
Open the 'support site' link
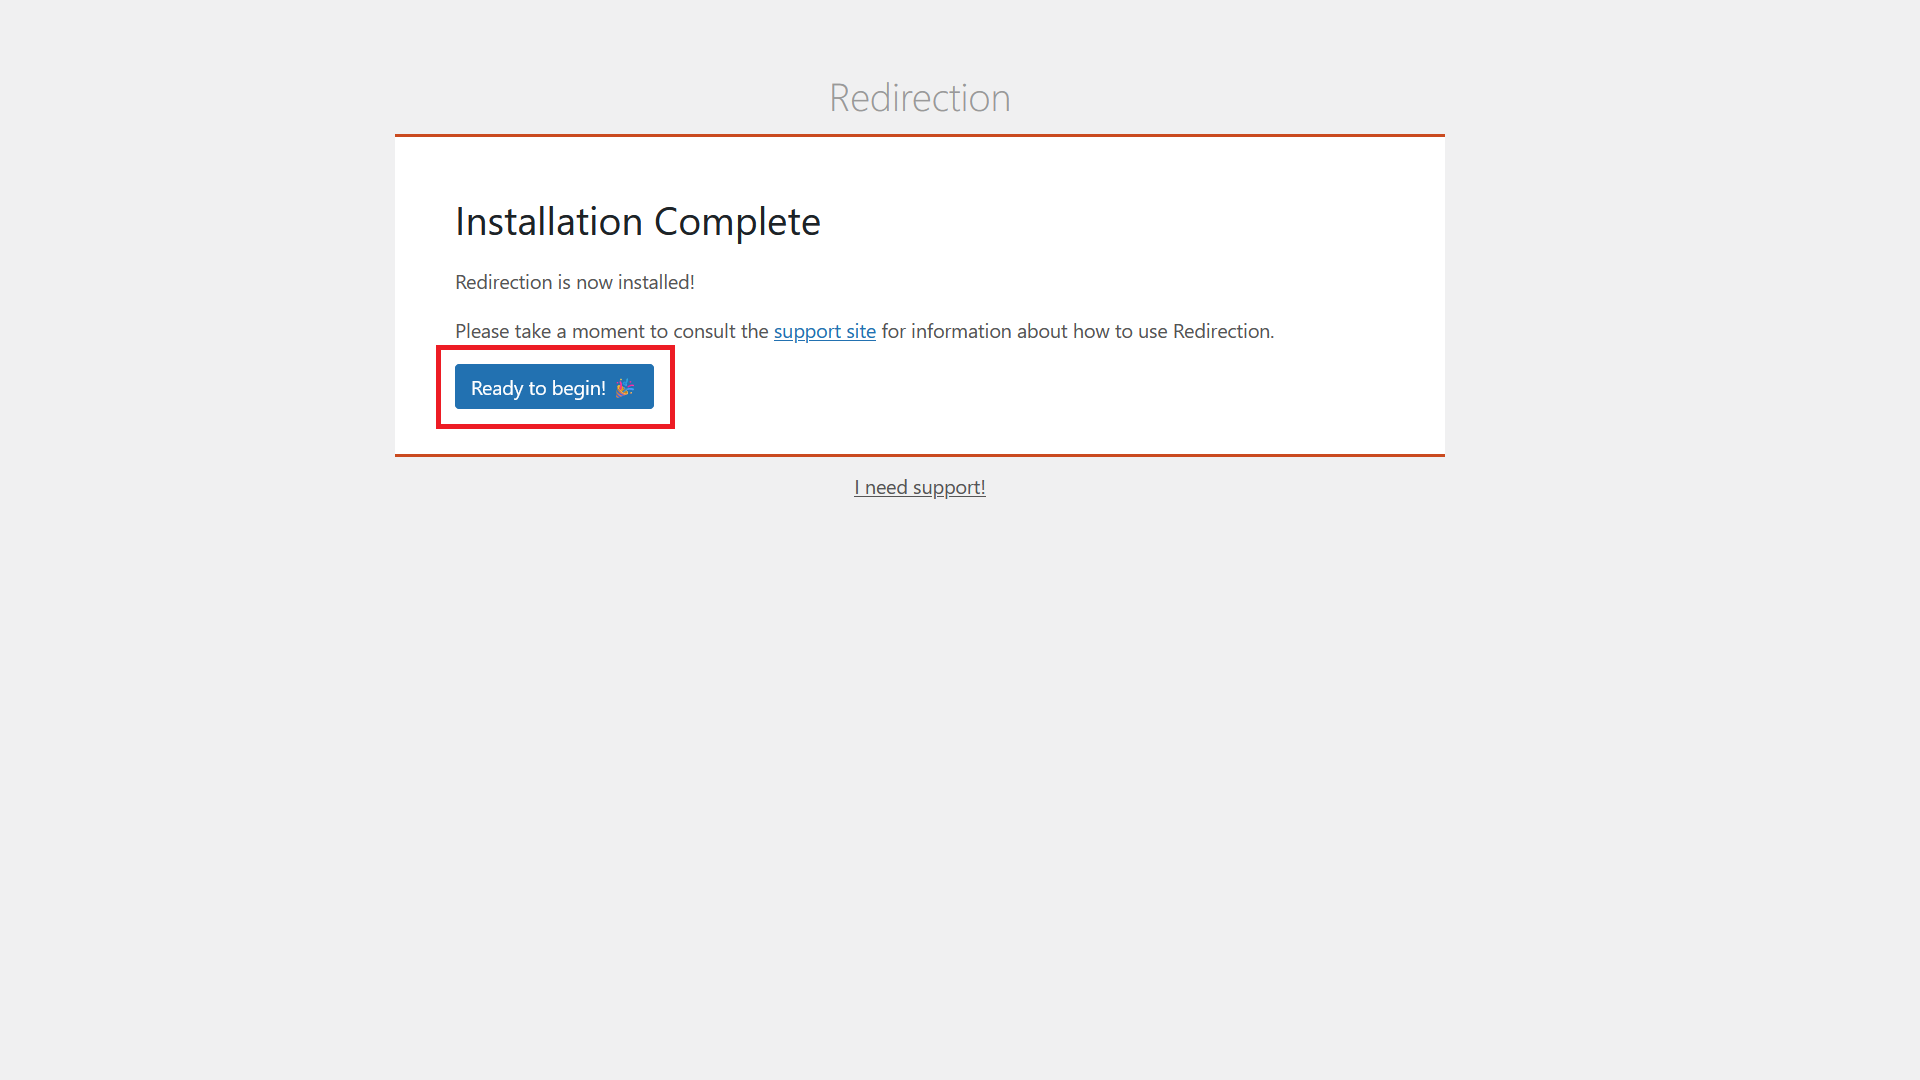coord(824,331)
